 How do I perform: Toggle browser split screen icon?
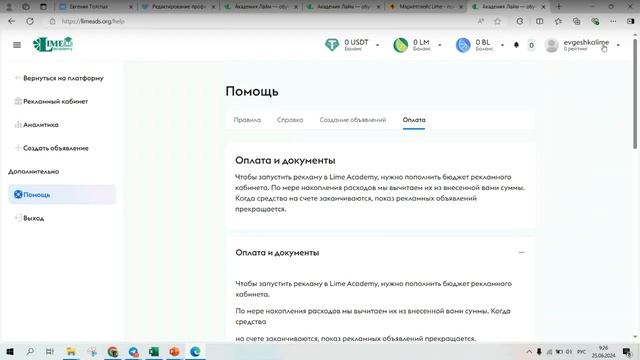coord(540,21)
